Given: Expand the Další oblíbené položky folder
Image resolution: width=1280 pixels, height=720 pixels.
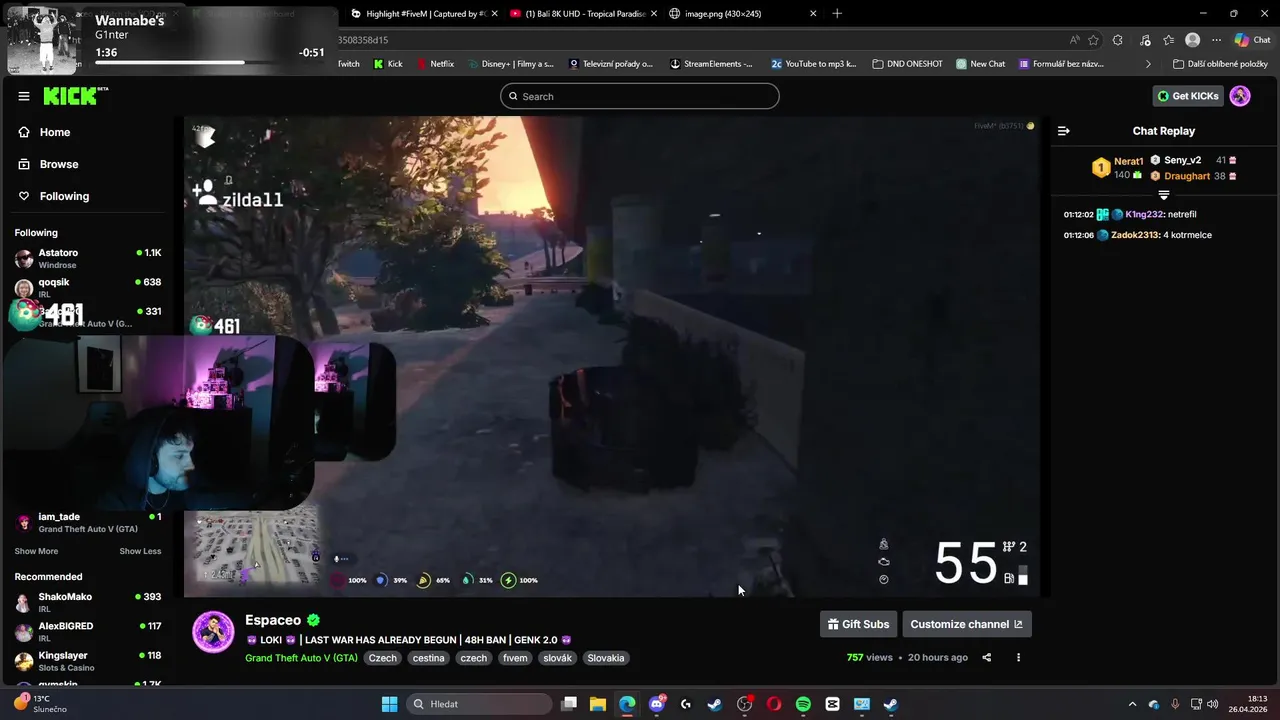Looking at the screenshot, I should [x=1220, y=63].
